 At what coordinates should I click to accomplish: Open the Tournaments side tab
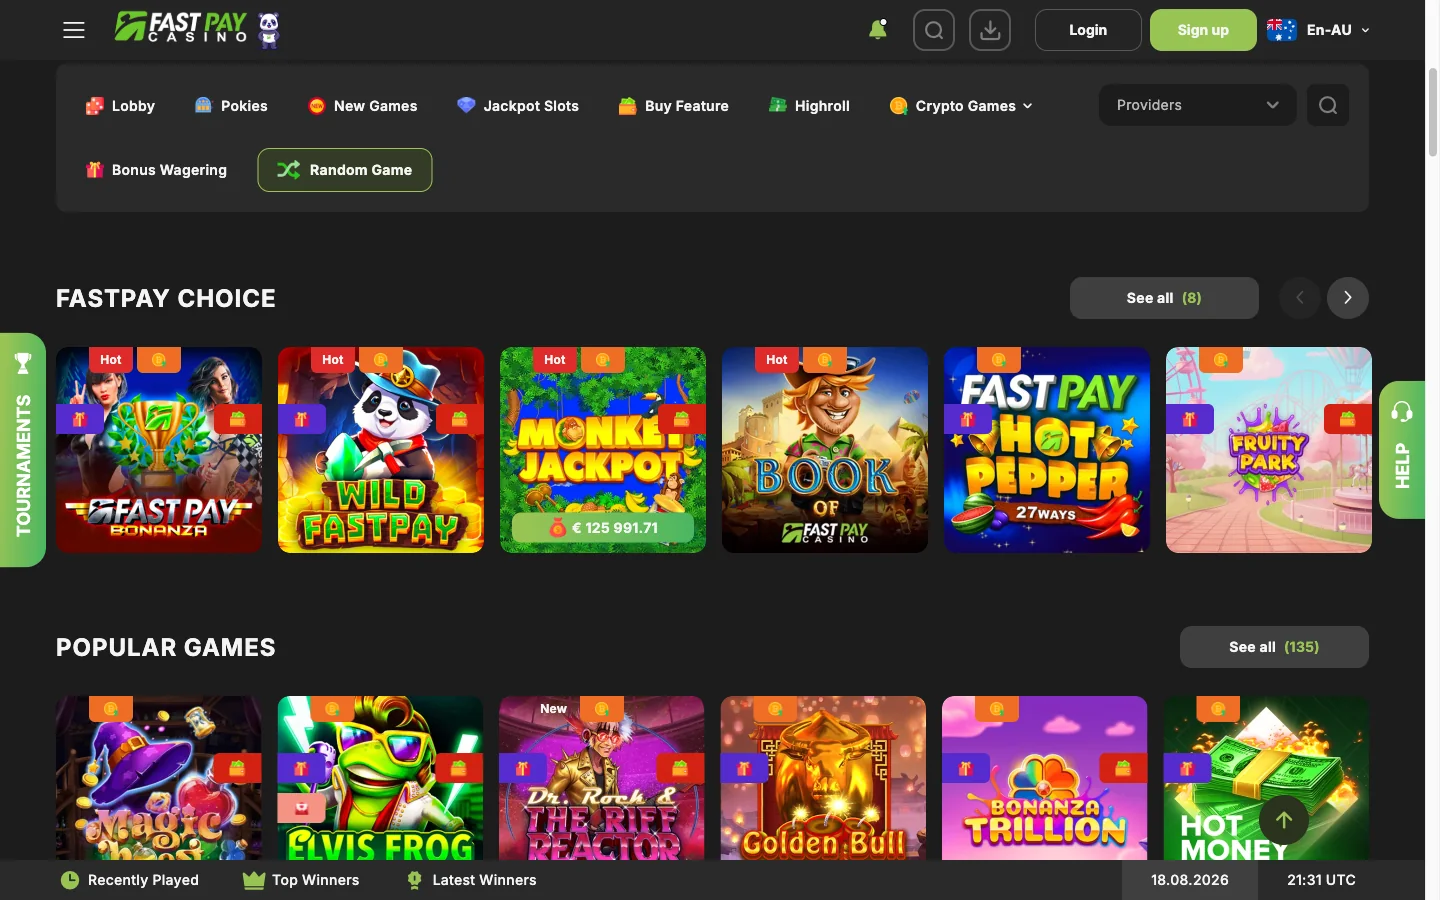tap(23, 450)
